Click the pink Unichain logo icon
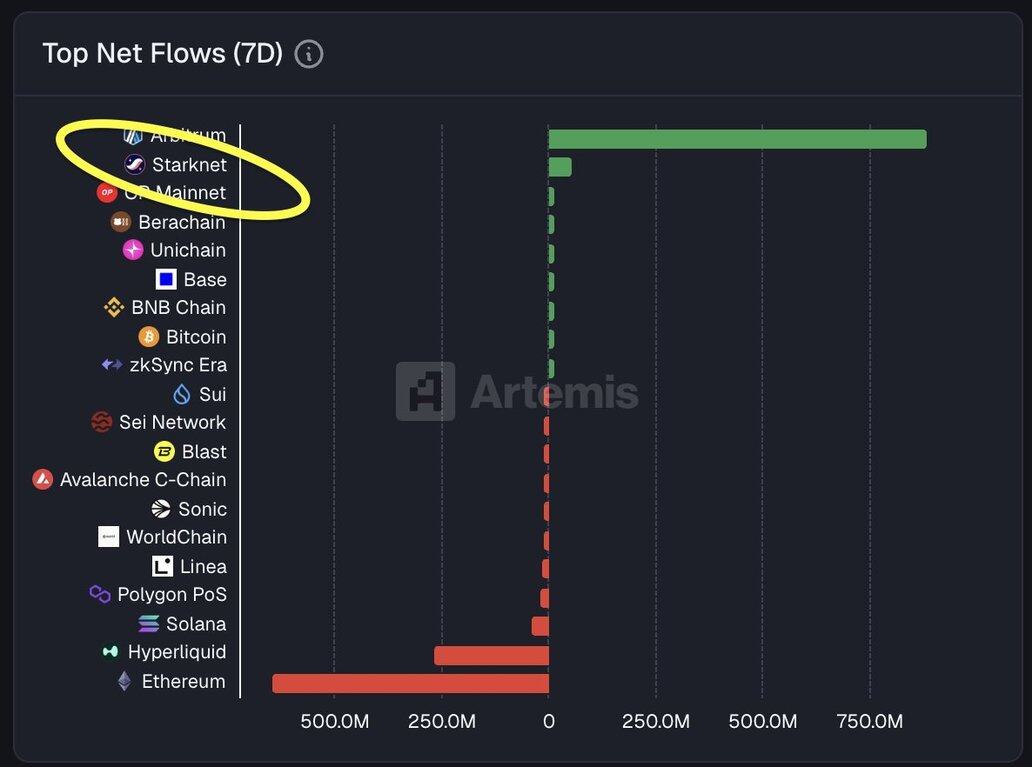1032x767 pixels. click(133, 250)
